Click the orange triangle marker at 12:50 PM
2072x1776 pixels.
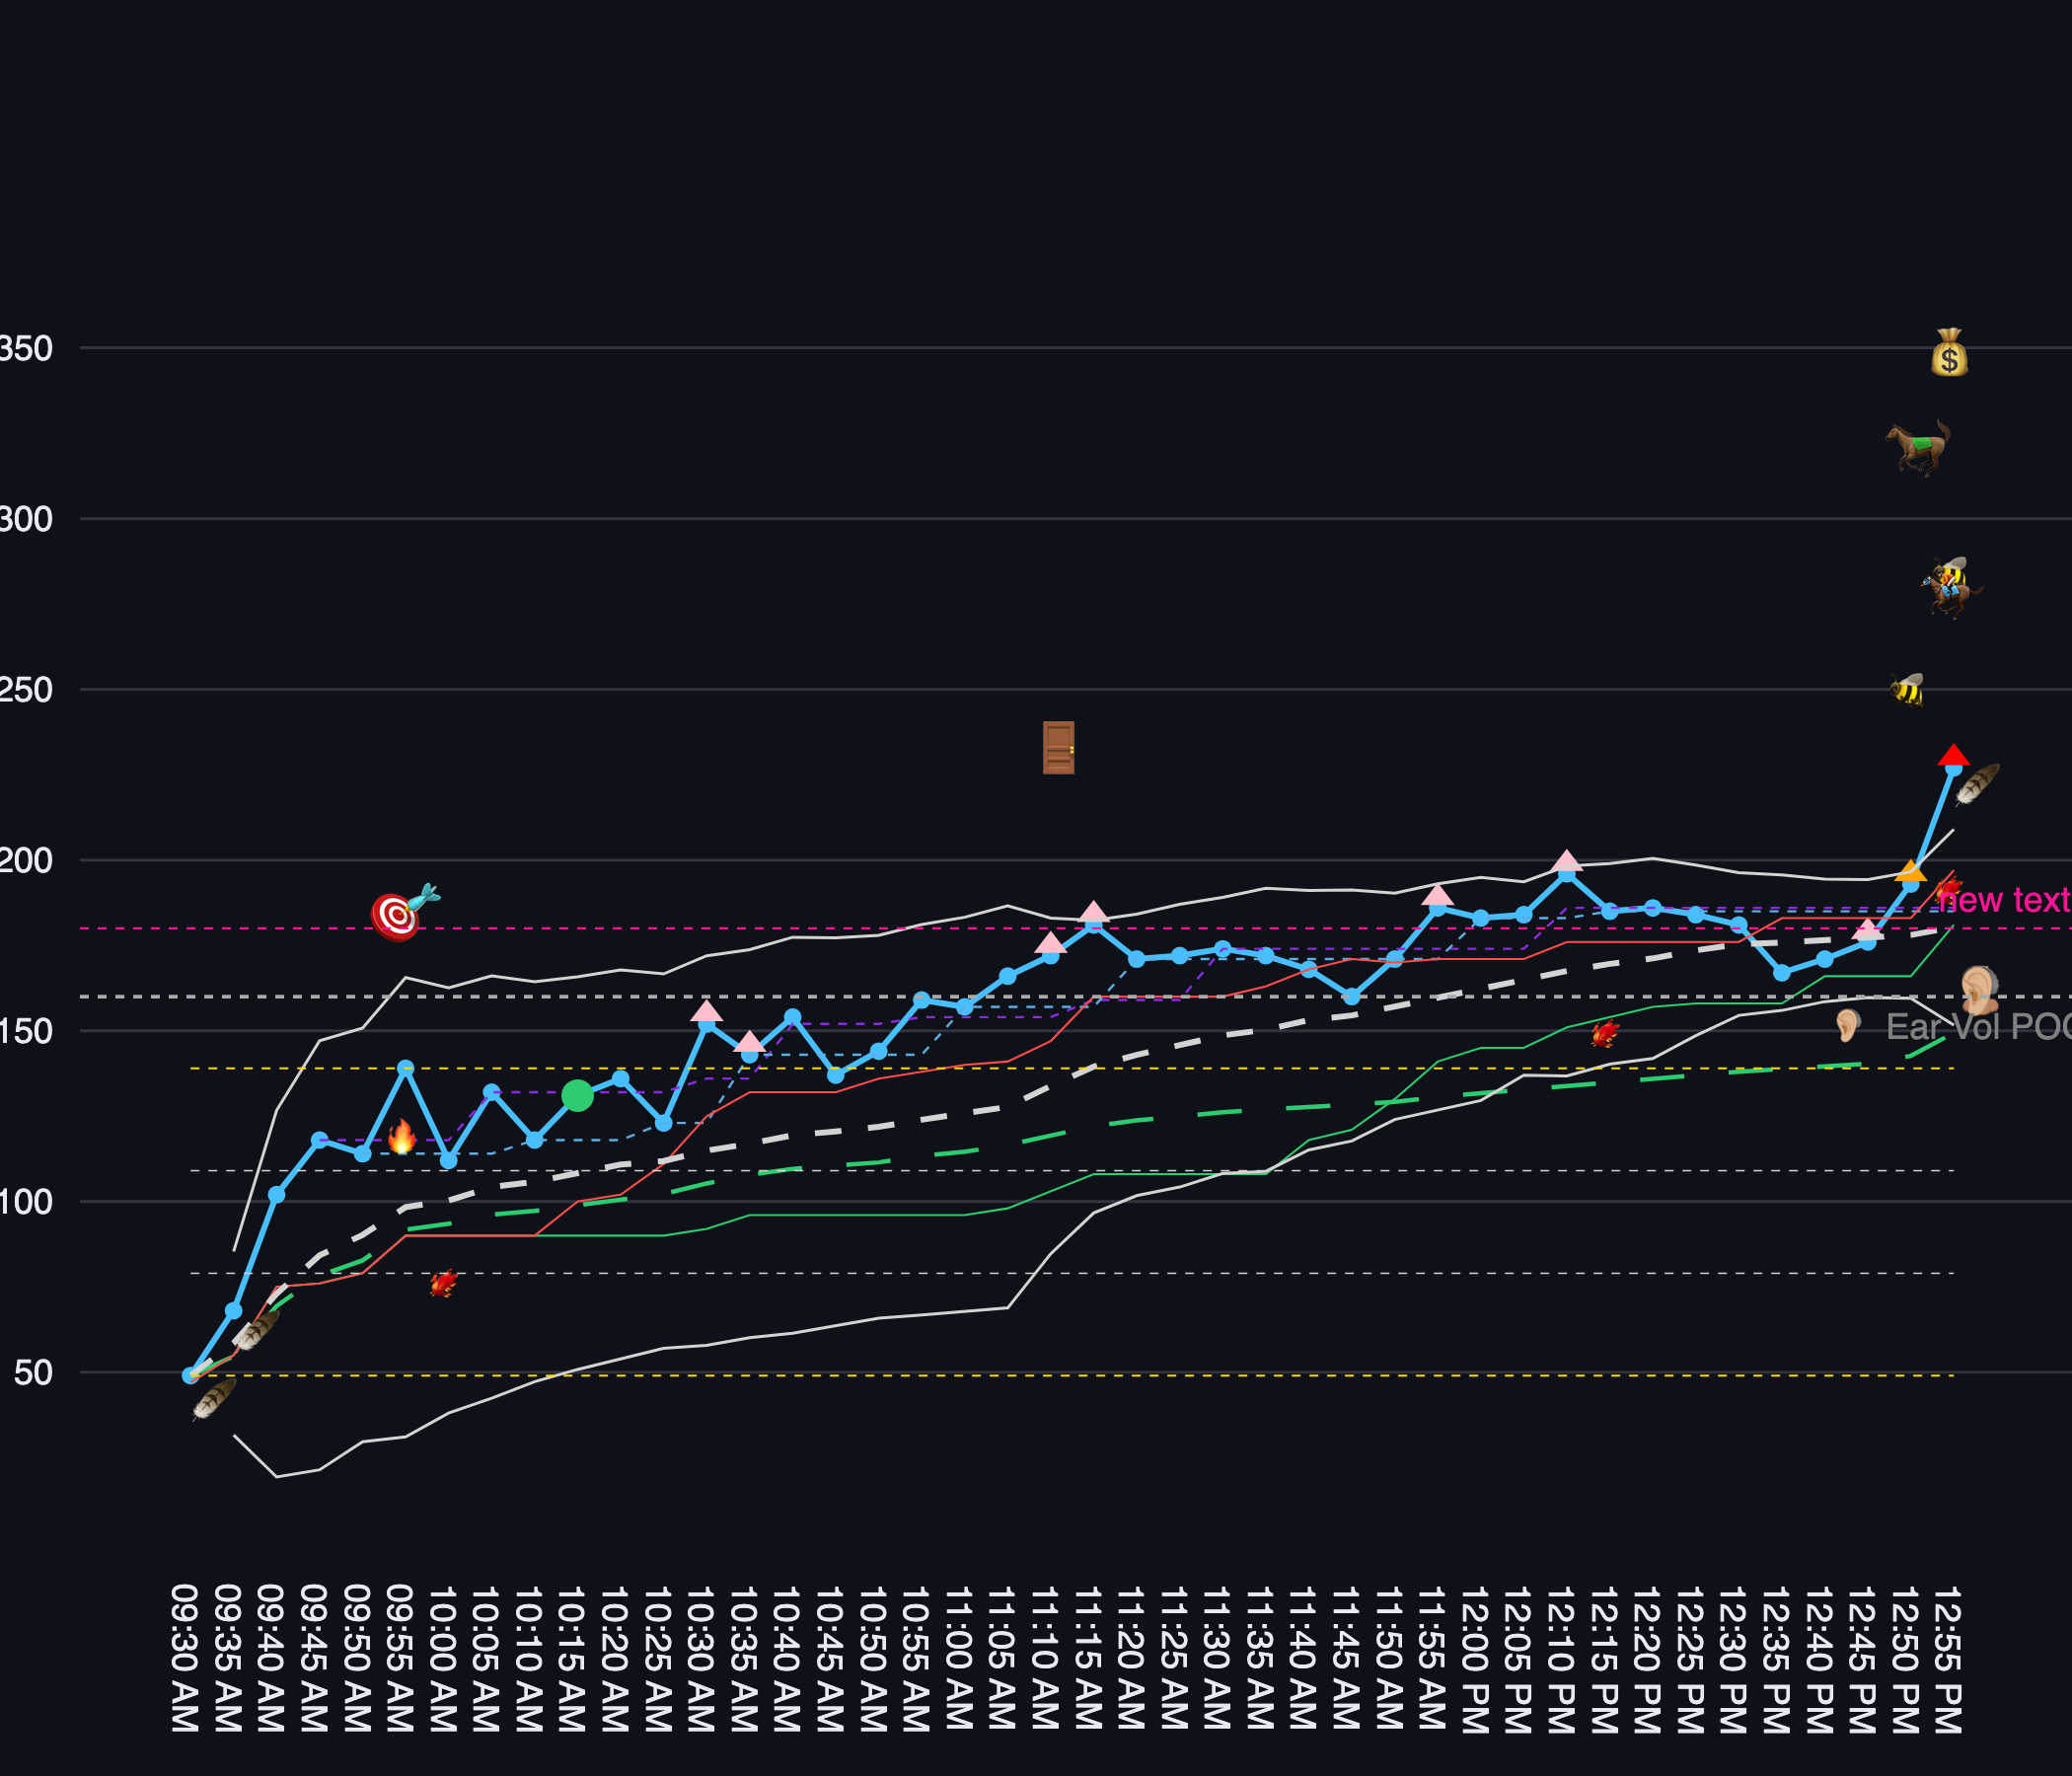click(x=1910, y=871)
